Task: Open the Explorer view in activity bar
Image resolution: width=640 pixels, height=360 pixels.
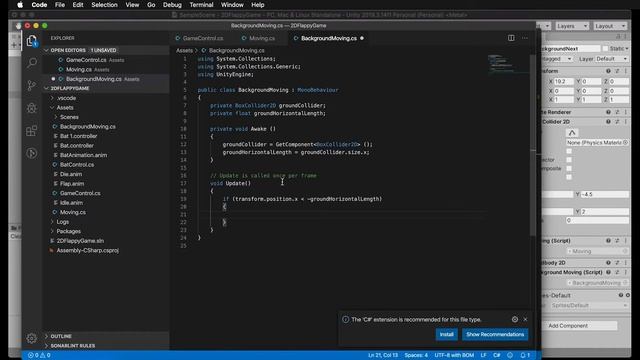Action: (32, 41)
